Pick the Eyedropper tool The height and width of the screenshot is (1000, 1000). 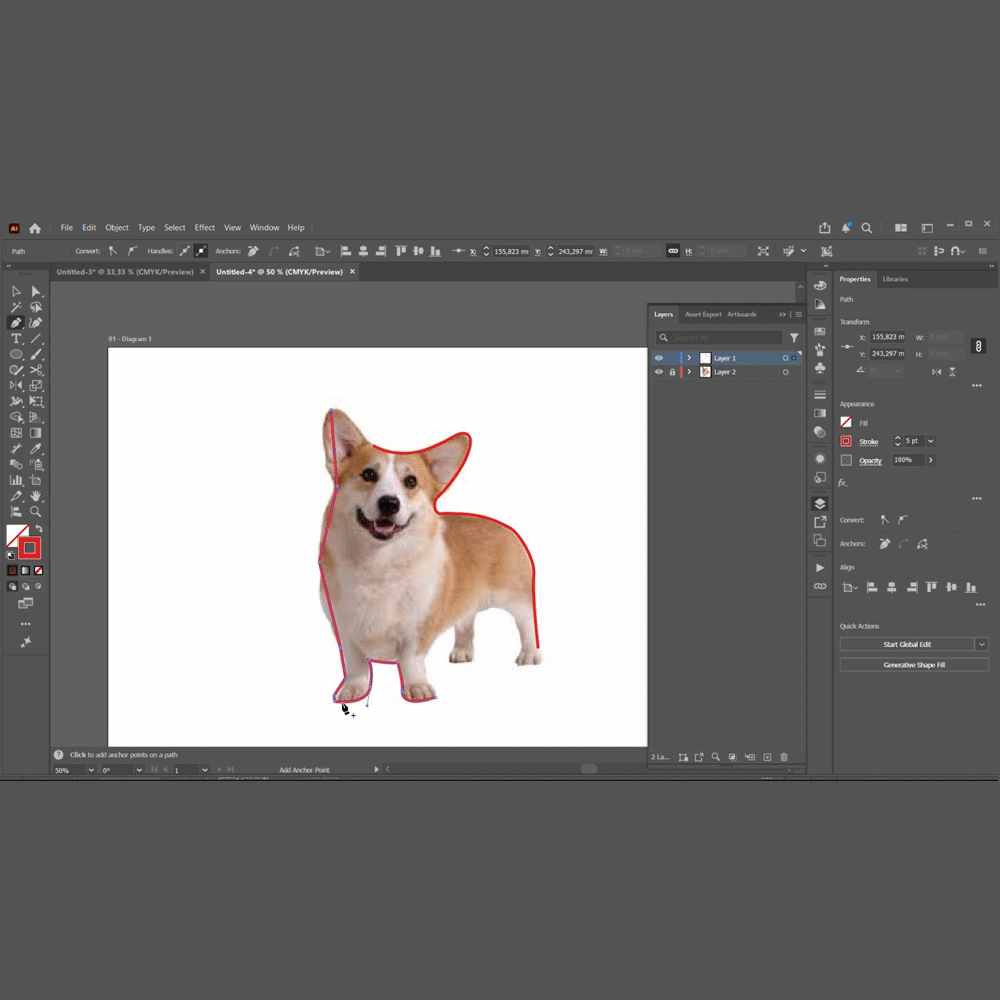click(x=36, y=448)
